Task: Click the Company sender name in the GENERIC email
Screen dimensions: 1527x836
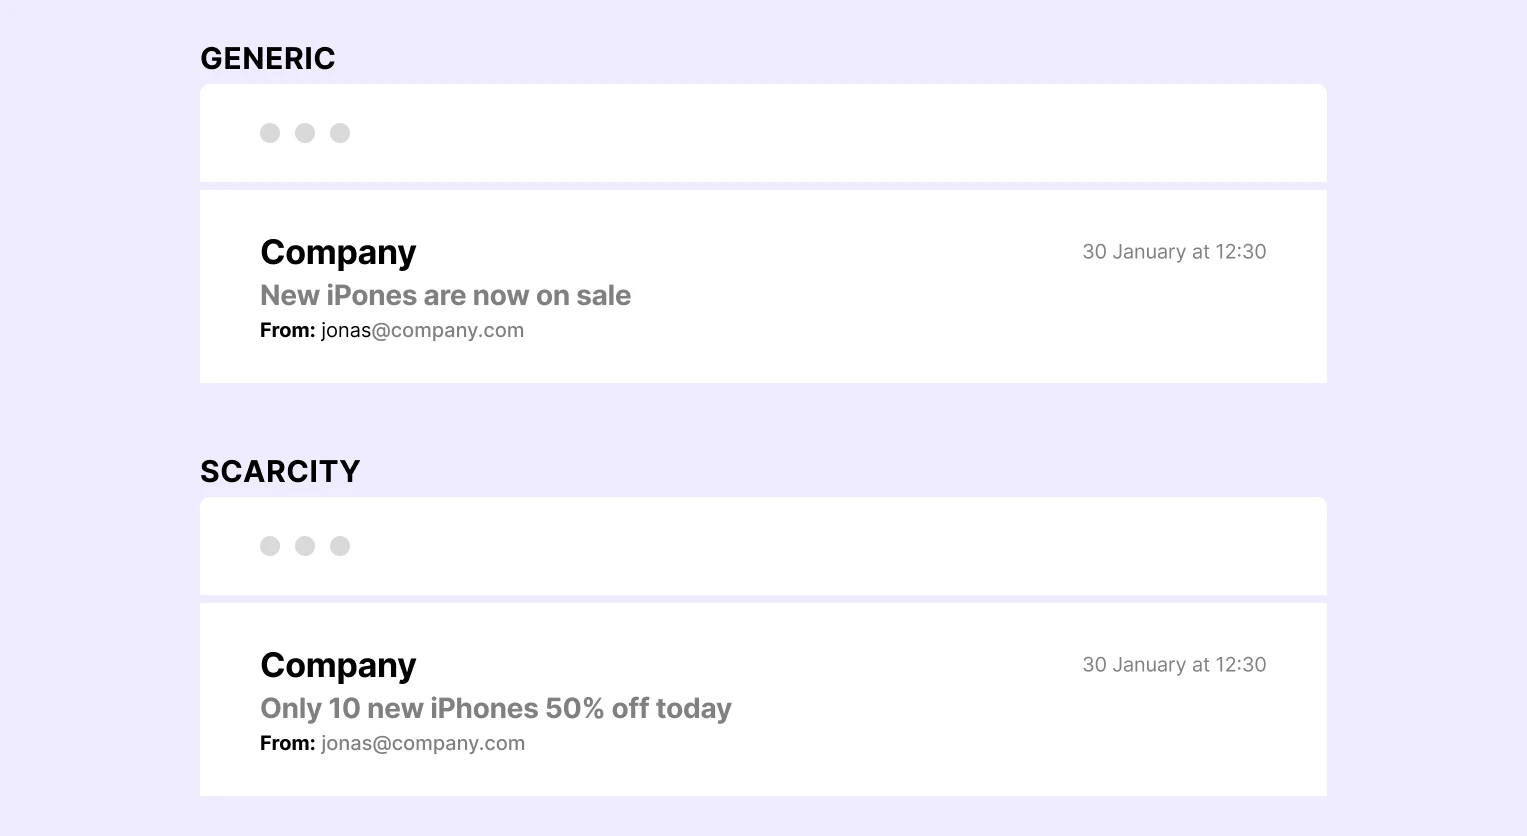Action: tap(338, 253)
